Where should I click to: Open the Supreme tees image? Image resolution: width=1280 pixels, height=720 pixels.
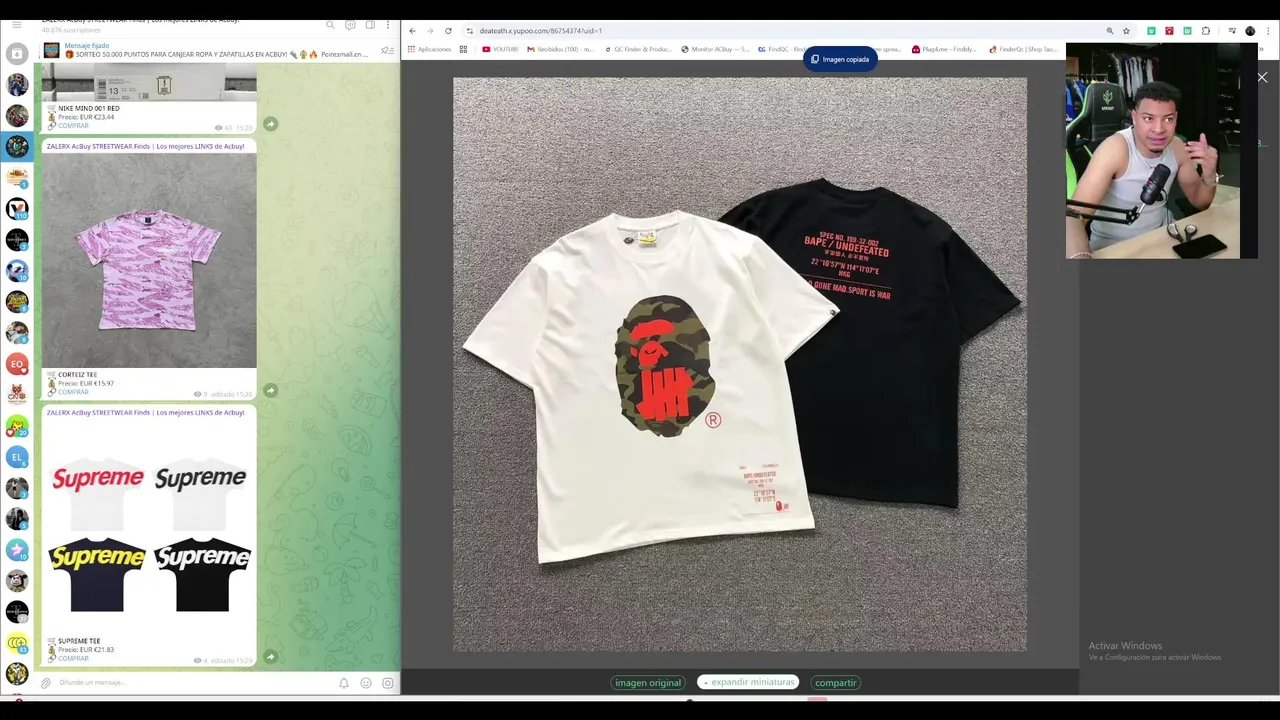(x=149, y=527)
